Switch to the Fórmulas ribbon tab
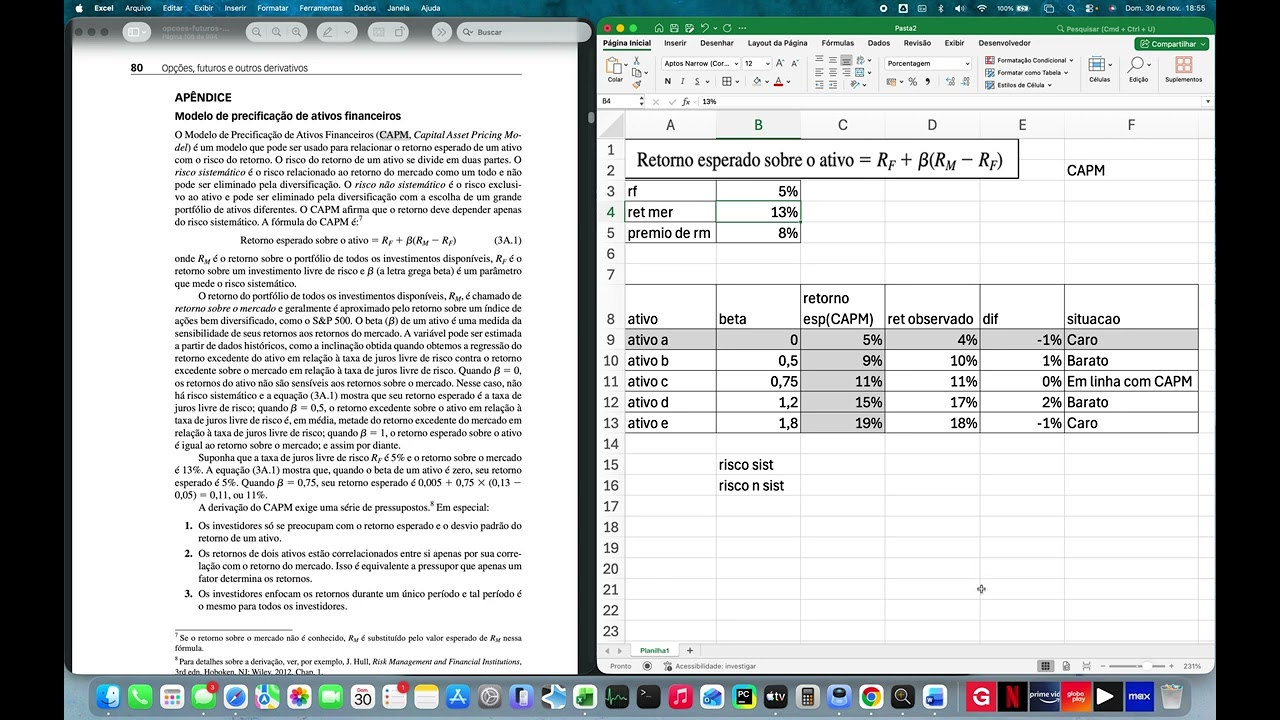The height and width of the screenshot is (720, 1280). [838, 43]
